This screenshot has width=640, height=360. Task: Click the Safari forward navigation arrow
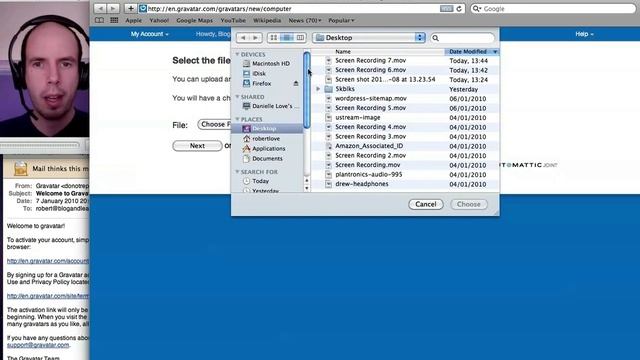click(x=113, y=9)
